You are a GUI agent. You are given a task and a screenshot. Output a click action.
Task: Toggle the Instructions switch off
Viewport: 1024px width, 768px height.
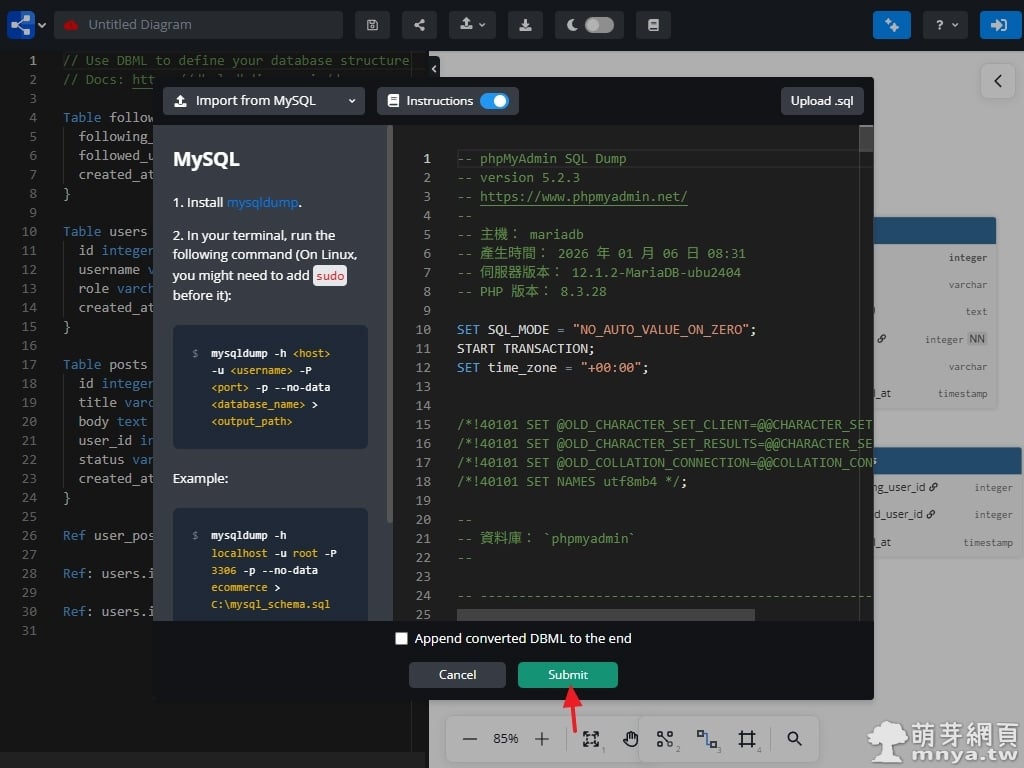494,101
